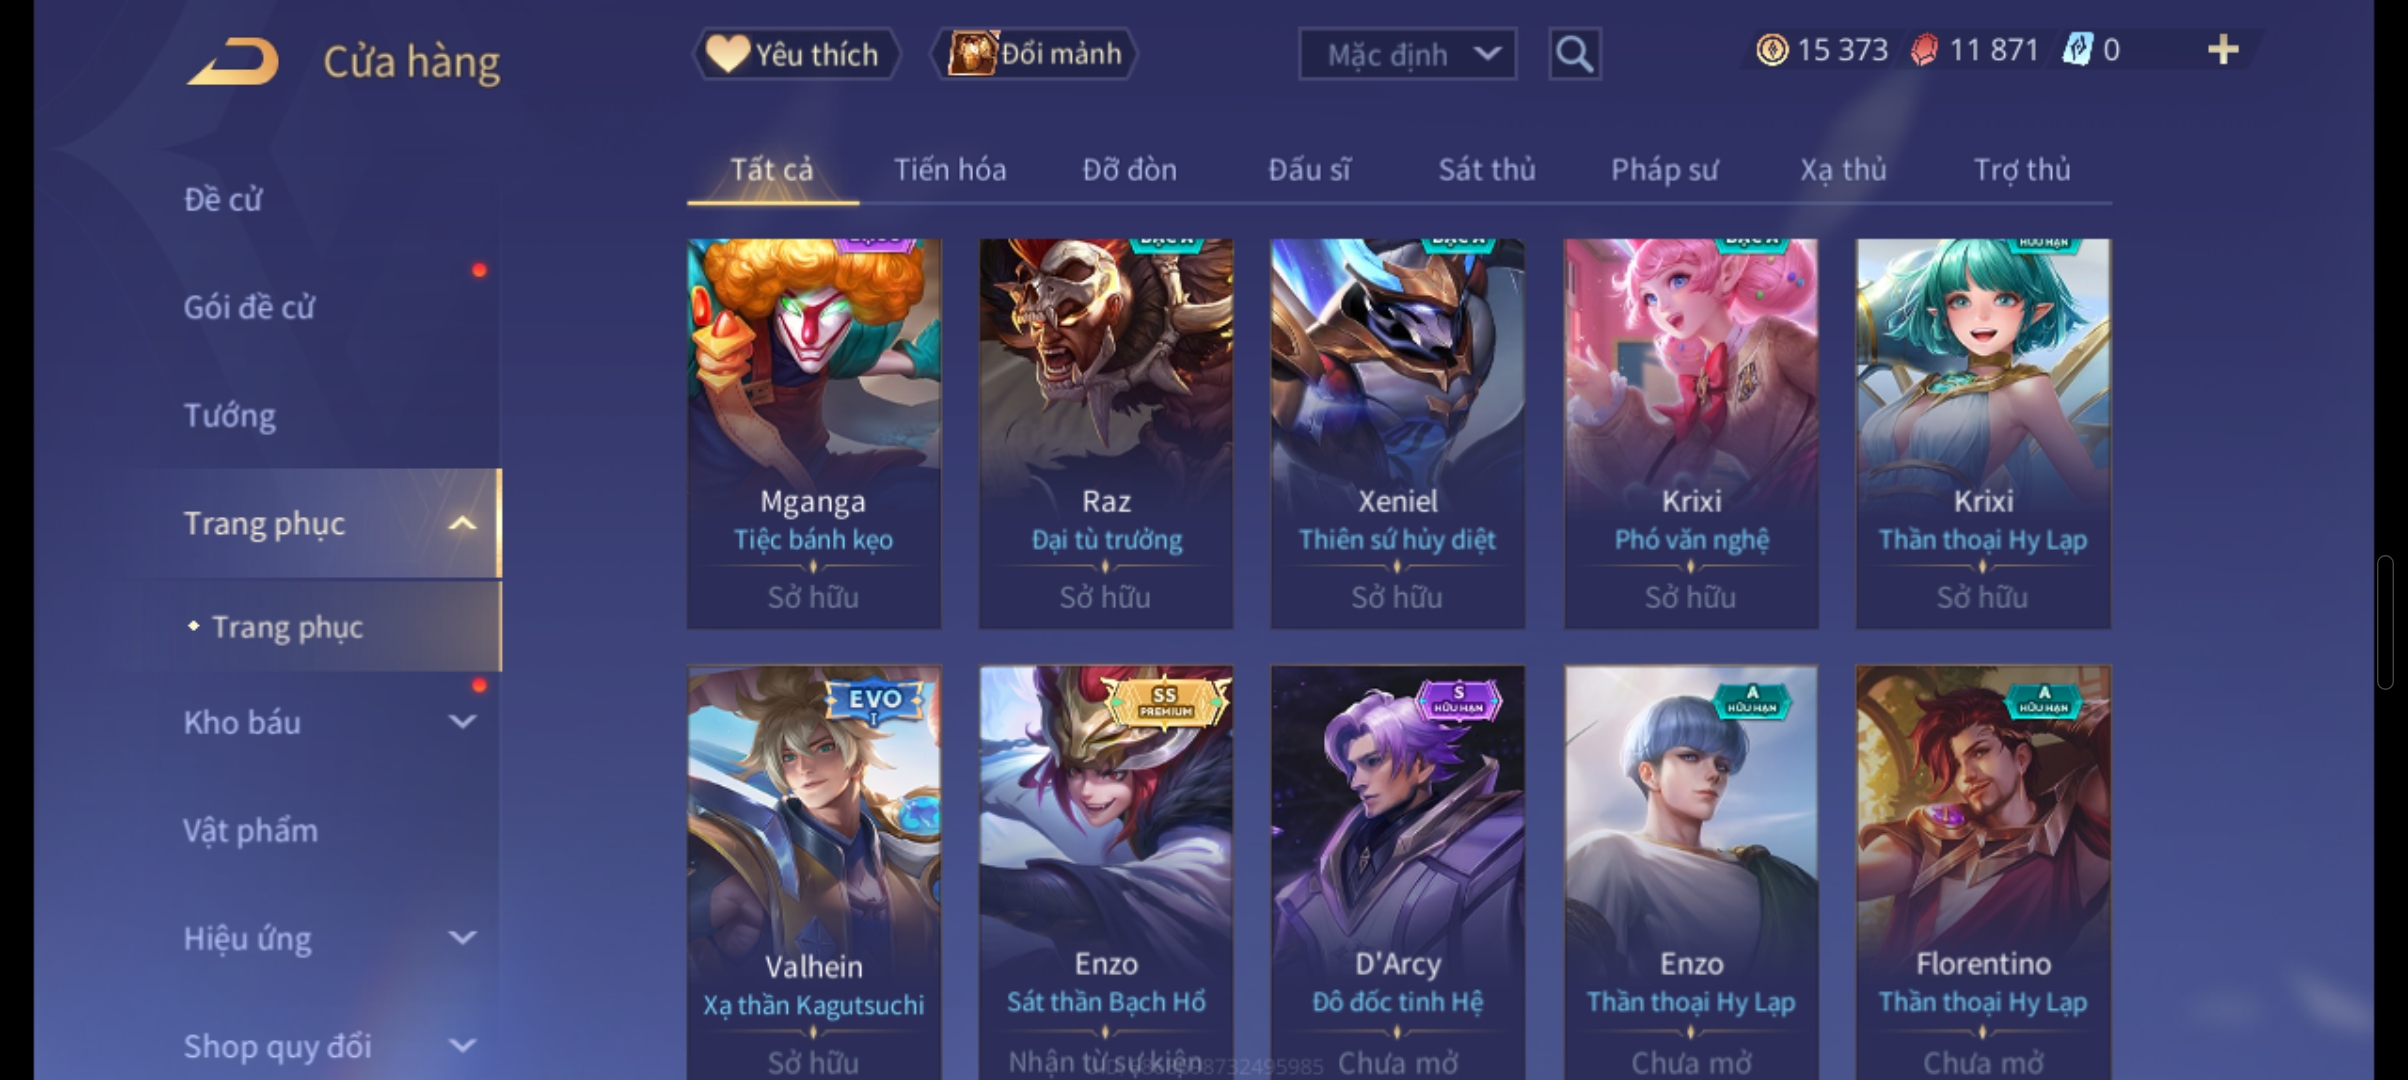Tap the red ruby currency icon
The image size is (2408, 1080).
tap(1924, 50)
